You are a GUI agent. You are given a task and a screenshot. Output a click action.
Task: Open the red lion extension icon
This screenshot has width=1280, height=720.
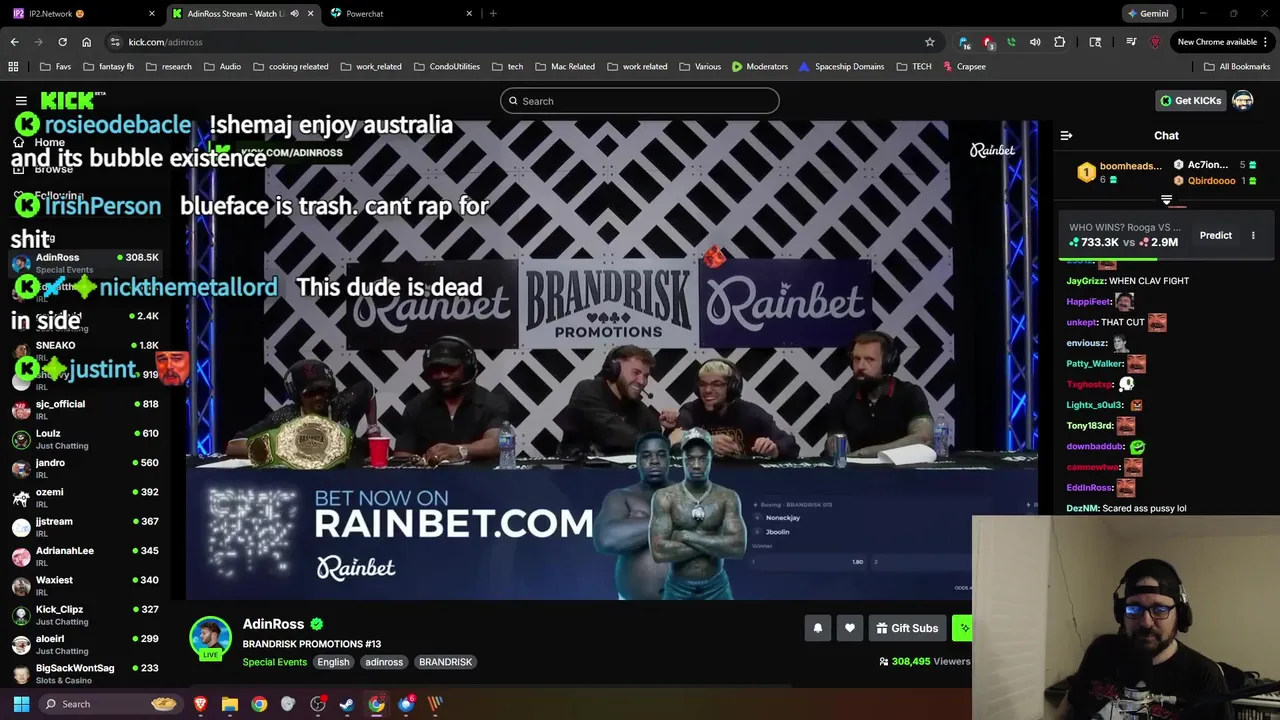point(1155,42)
